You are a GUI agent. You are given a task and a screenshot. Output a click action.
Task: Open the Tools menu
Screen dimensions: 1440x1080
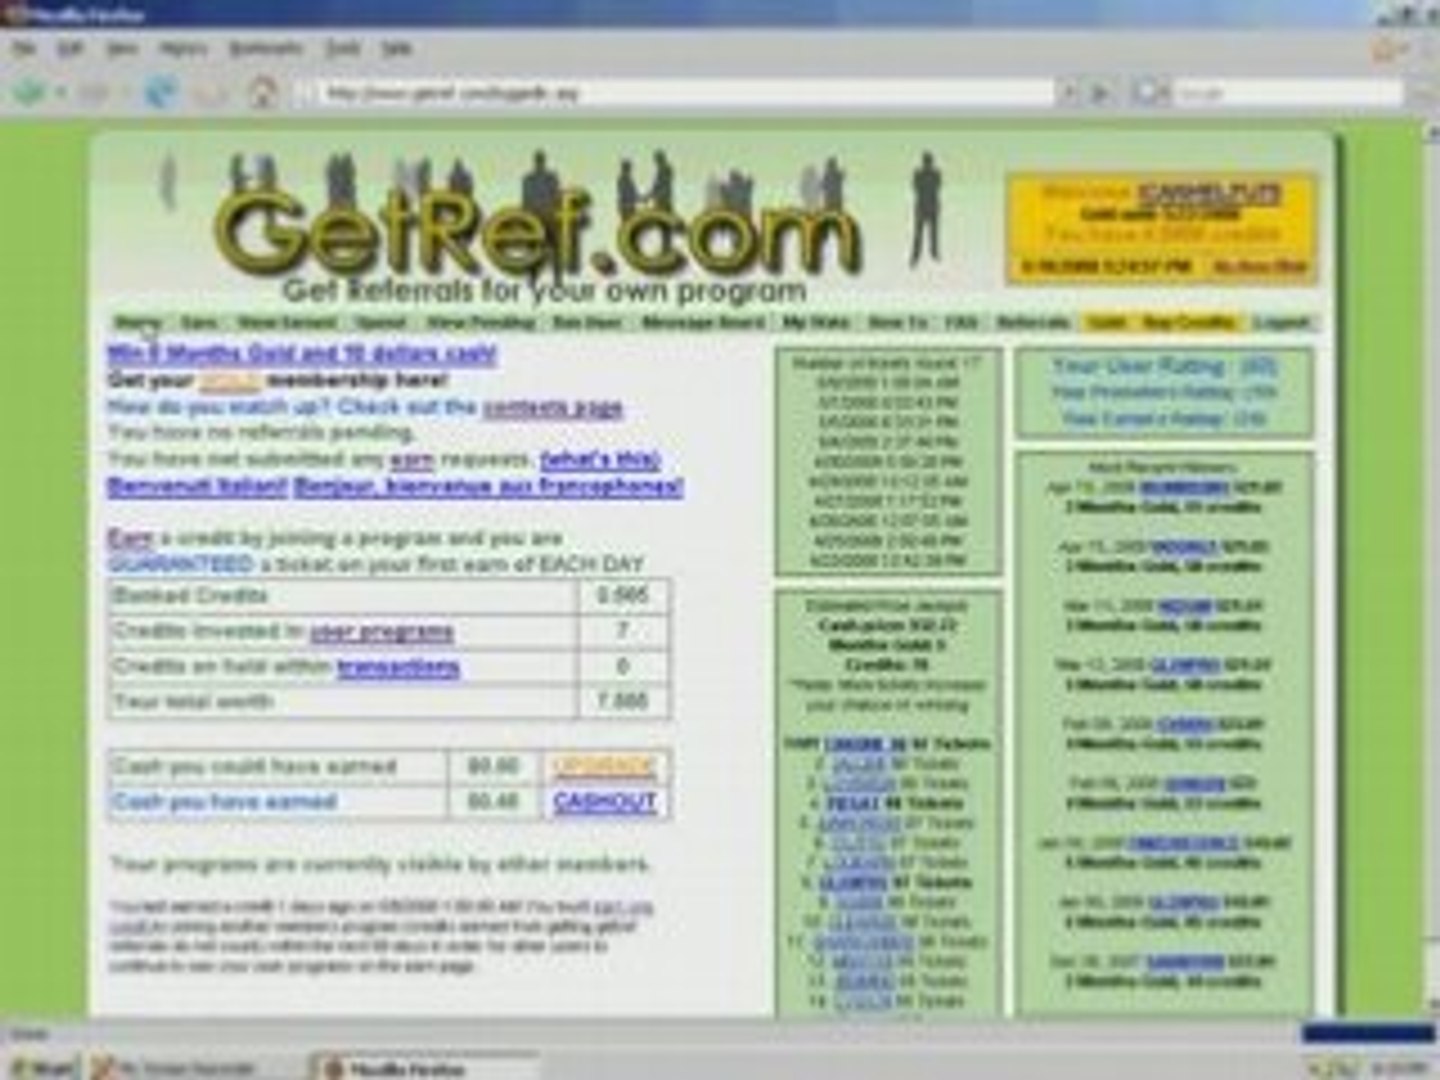point(343,48)
